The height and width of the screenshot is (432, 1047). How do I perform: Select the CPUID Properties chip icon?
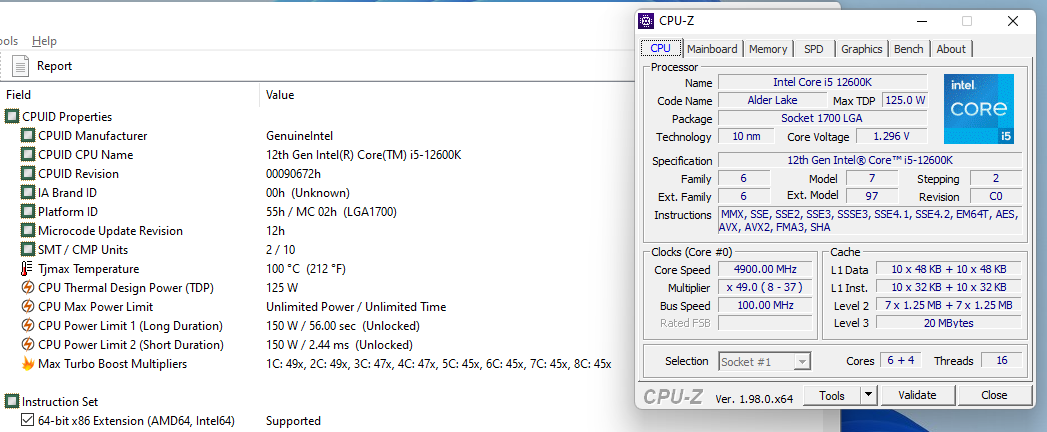click(12, 117)
